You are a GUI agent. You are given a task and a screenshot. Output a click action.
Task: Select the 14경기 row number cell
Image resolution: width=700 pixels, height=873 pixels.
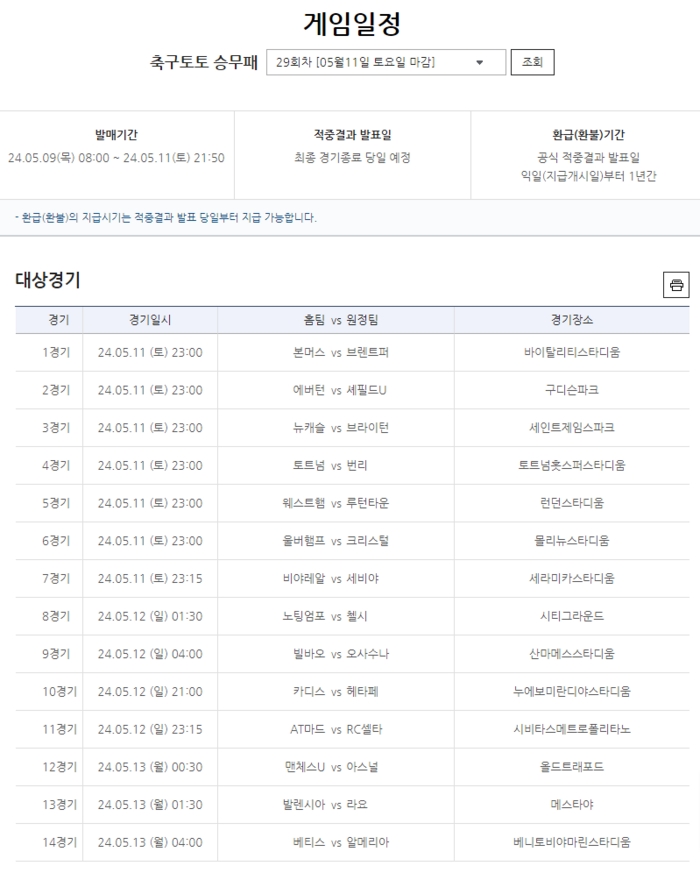[56, 842]
